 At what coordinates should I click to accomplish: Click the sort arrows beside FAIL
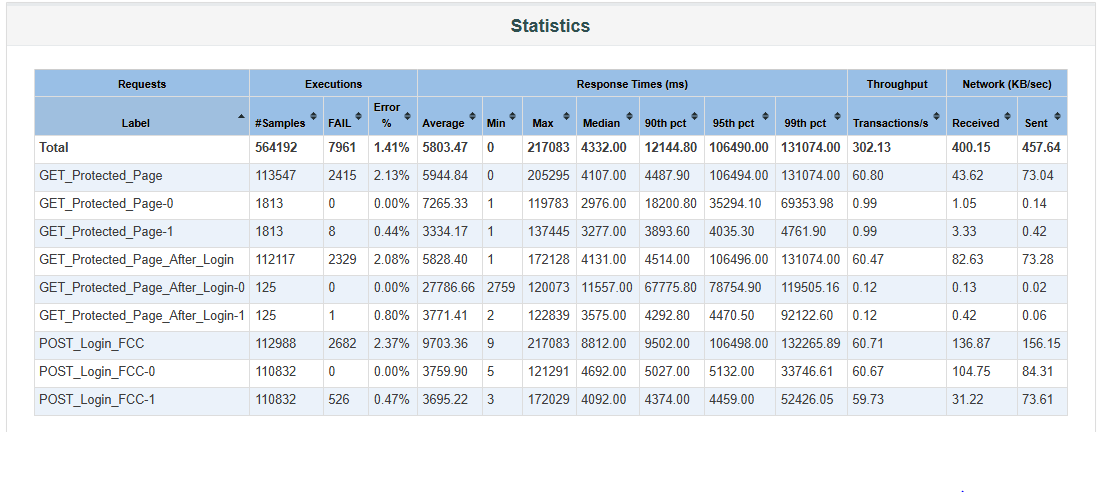coord(360,116)
